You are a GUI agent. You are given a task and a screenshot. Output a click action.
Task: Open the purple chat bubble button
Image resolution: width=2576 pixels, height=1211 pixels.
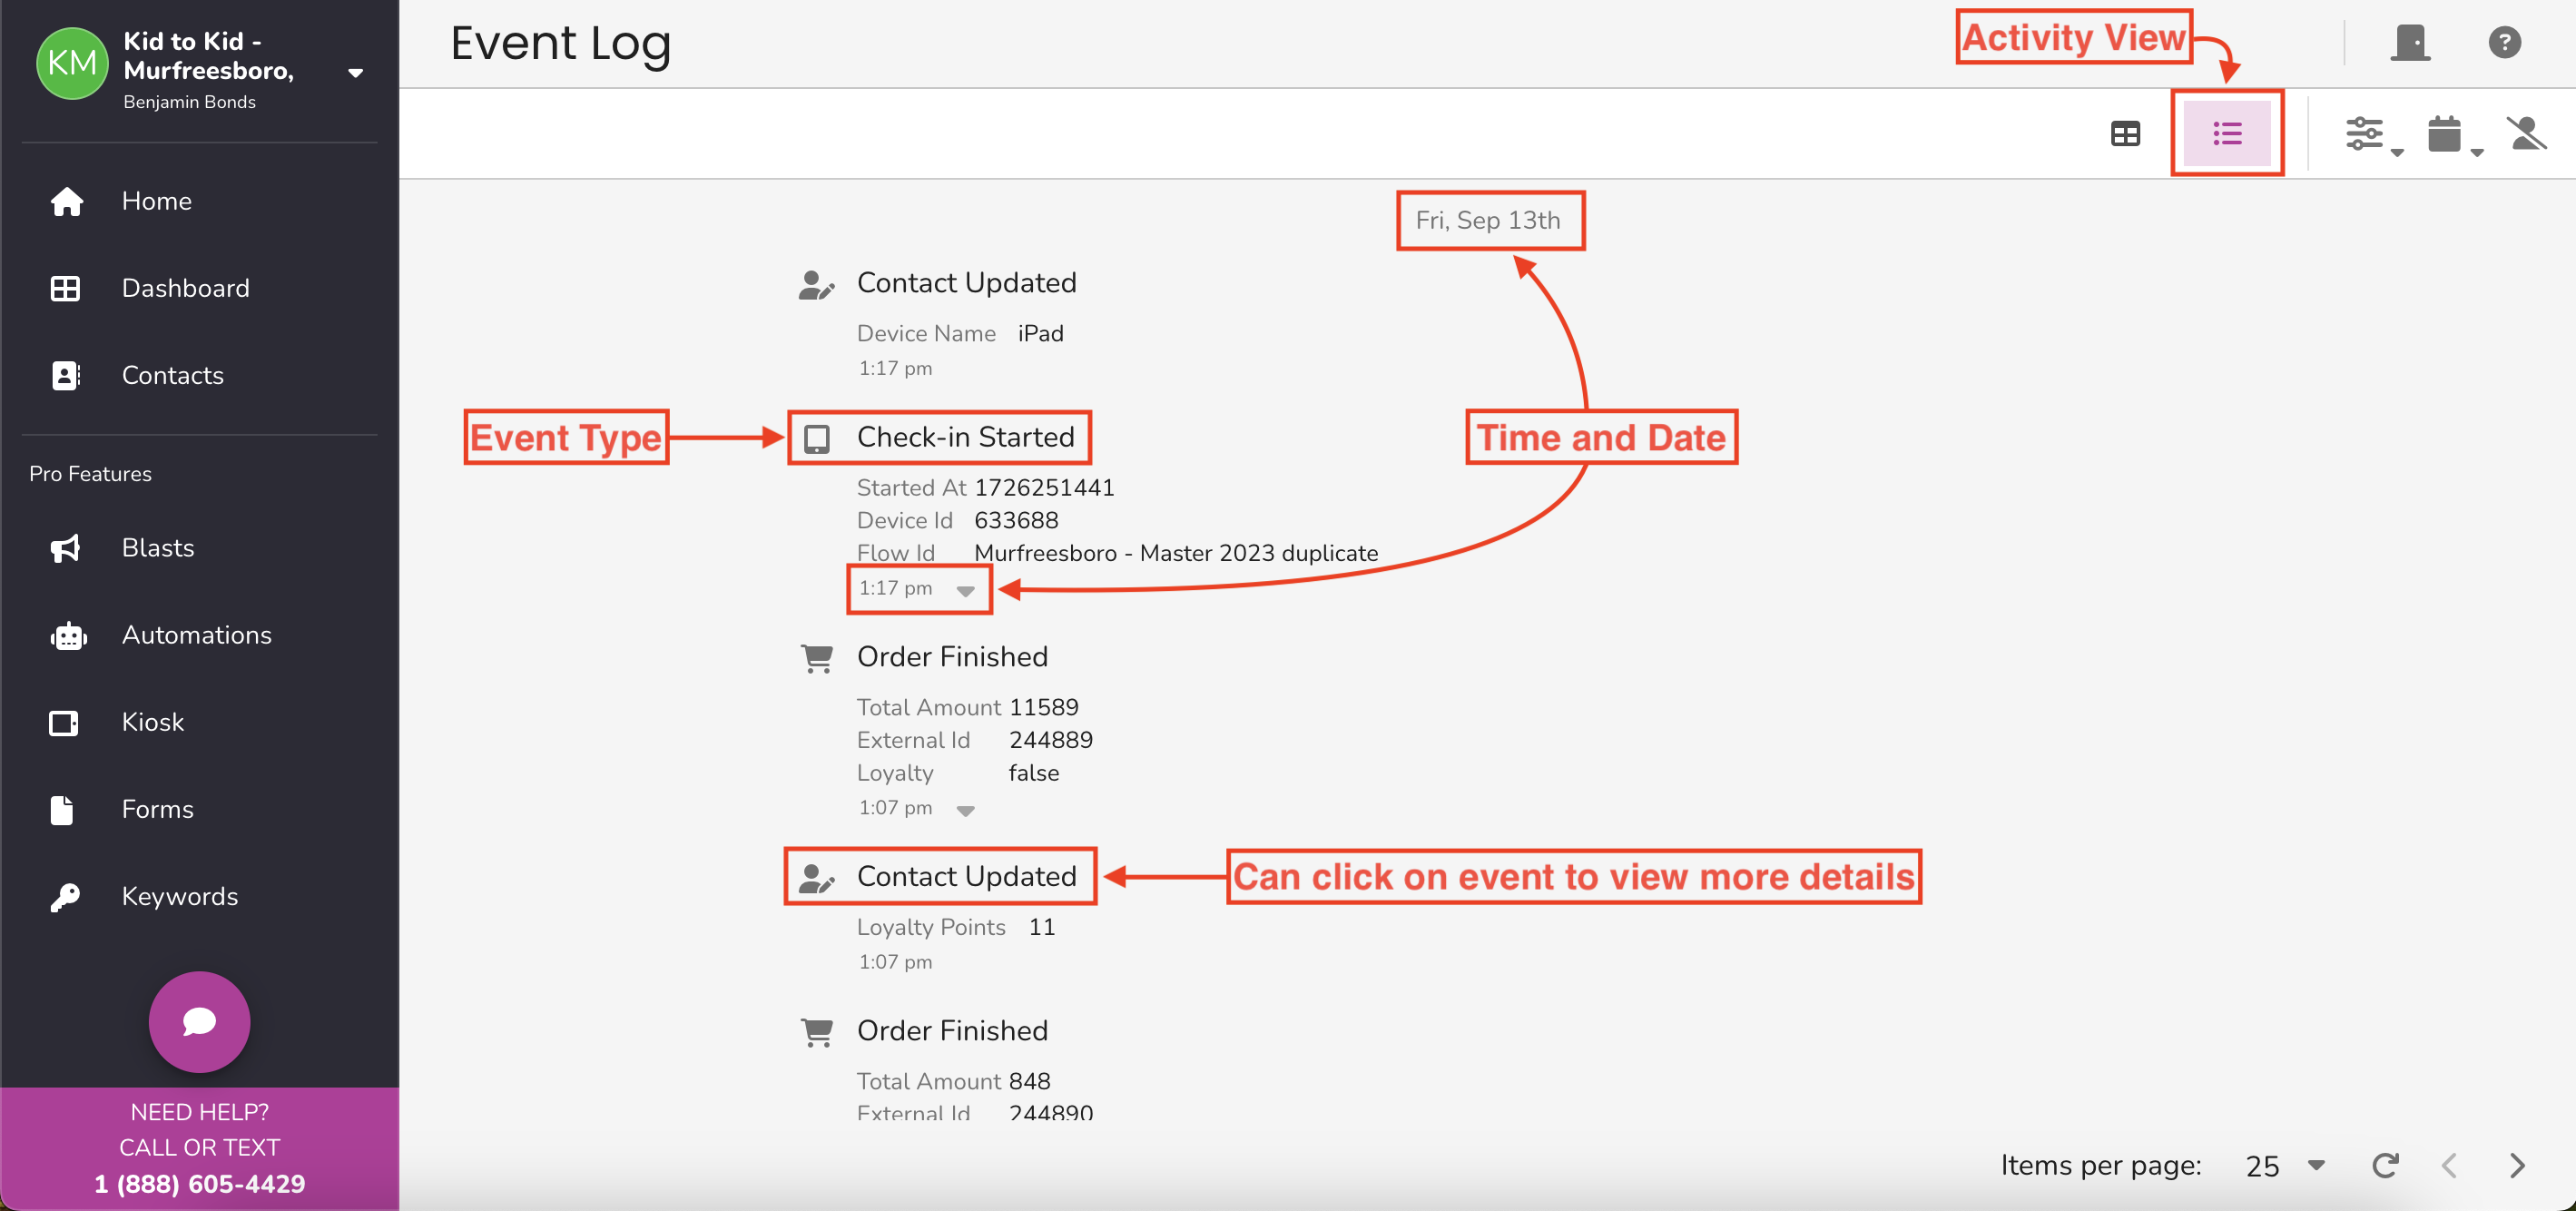tap(199, 1021)
